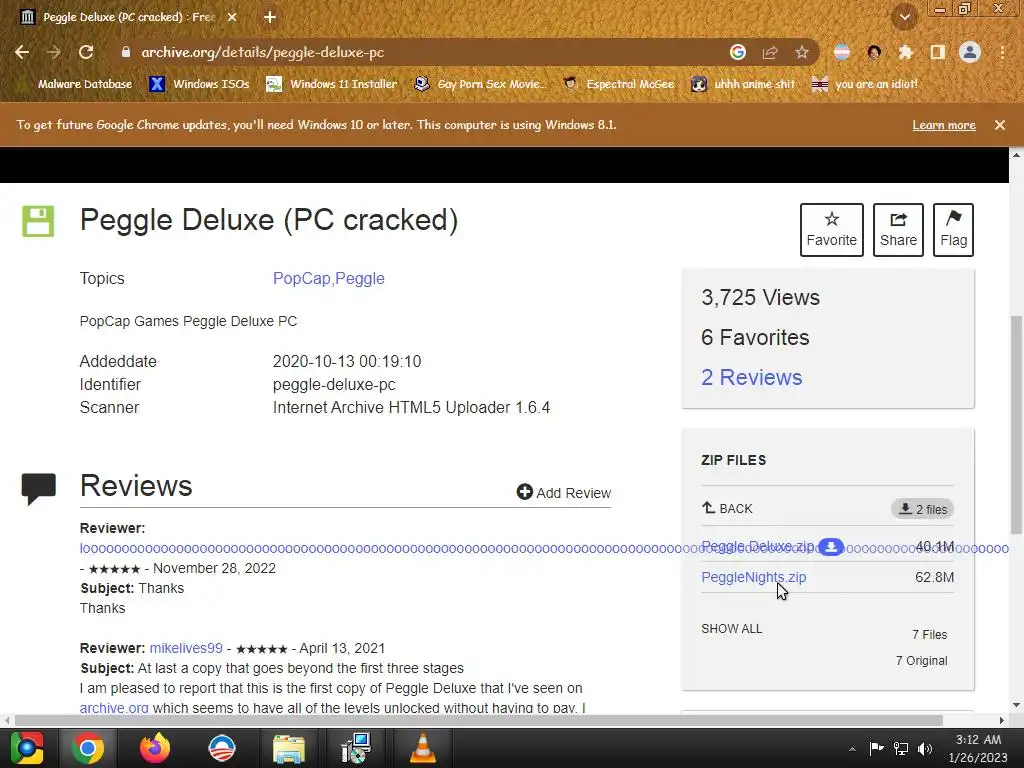The width and height of the screenshot is (1024, 768).
Task: Open the tab search dropdown arrow
Action: click(904, 18)
